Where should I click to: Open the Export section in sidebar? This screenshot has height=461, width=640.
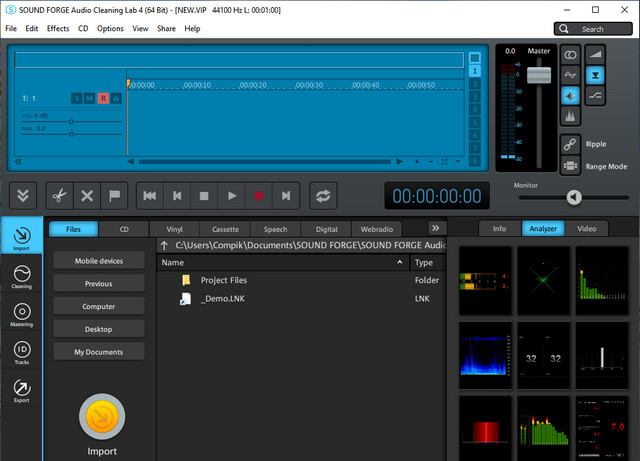[x=21, y=391]
